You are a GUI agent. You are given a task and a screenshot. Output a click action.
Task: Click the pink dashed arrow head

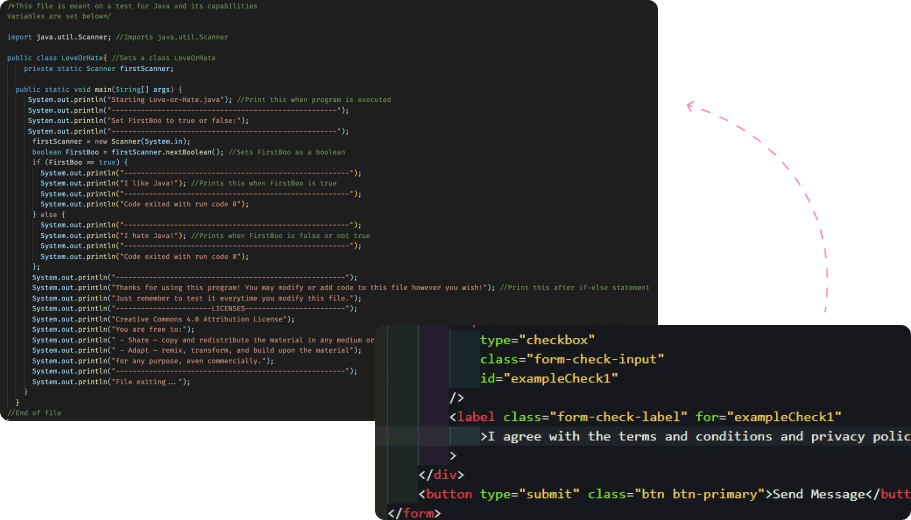tap(691, 105)
